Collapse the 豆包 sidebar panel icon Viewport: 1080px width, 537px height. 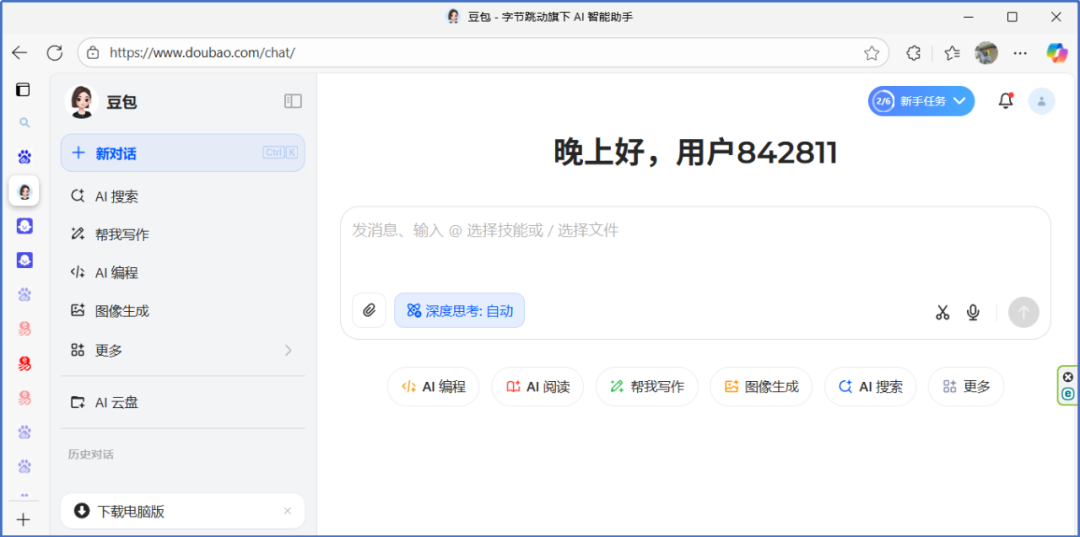click(293, 101)
